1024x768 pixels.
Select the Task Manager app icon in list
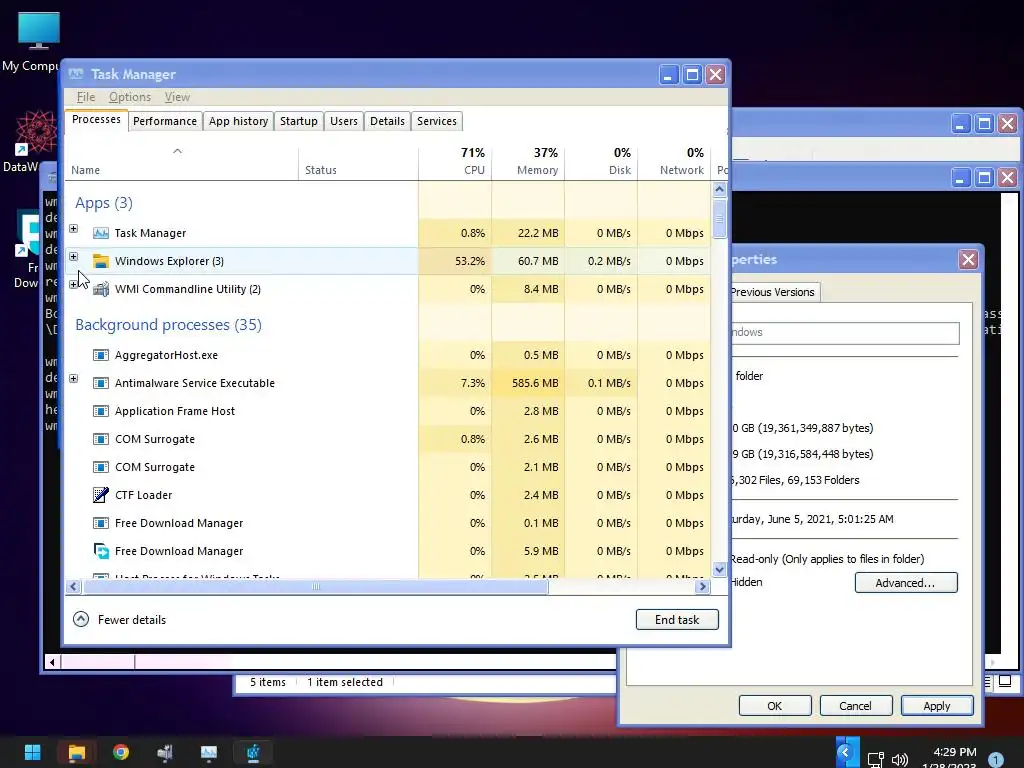click(101, 233)
